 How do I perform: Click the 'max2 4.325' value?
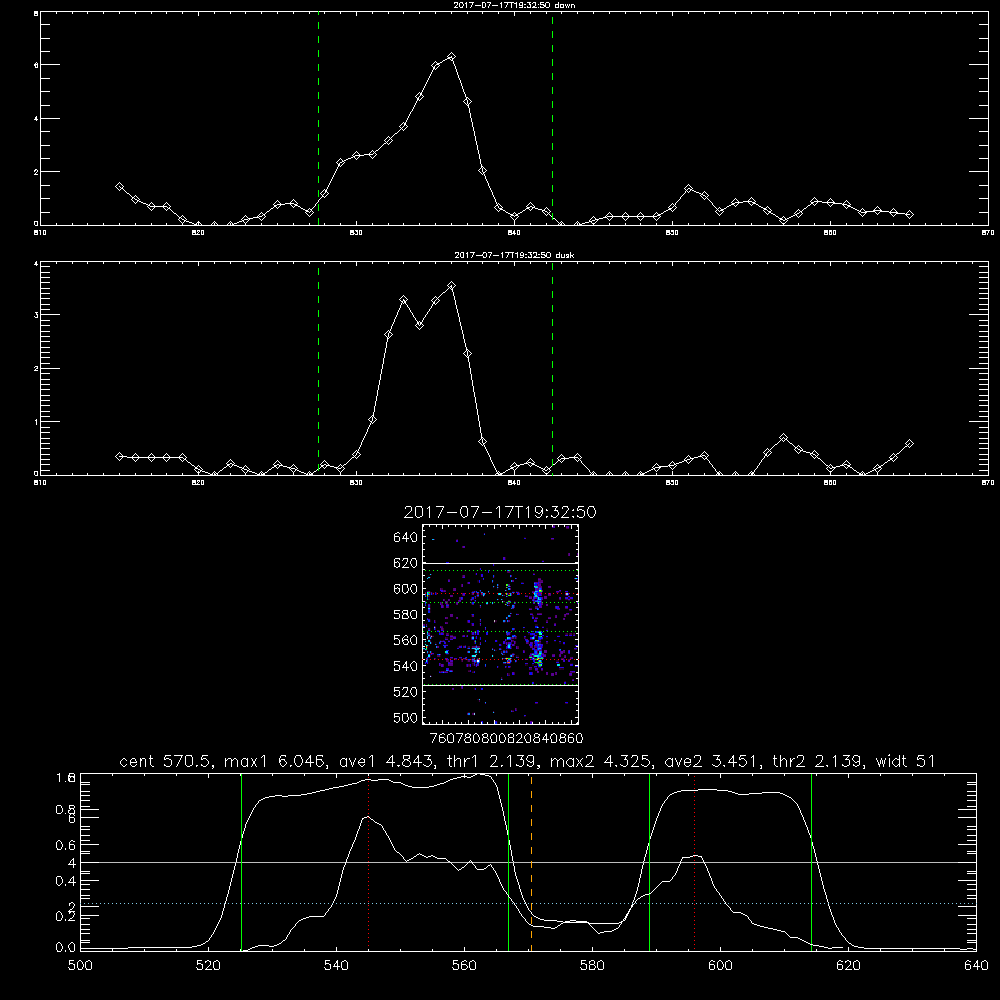[x=601, y=761]
